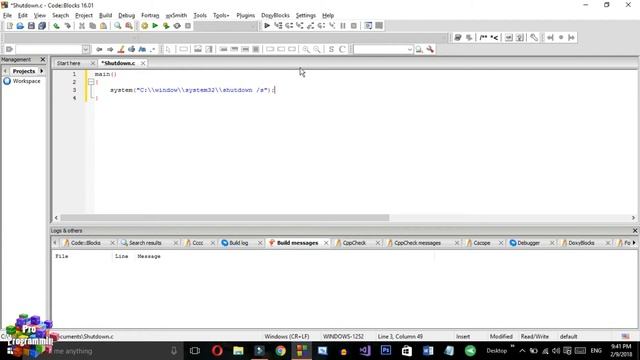Open Photoshop from the Windows taskbar
The height and width of the screenshot is (360, 640).
[386, 351]
